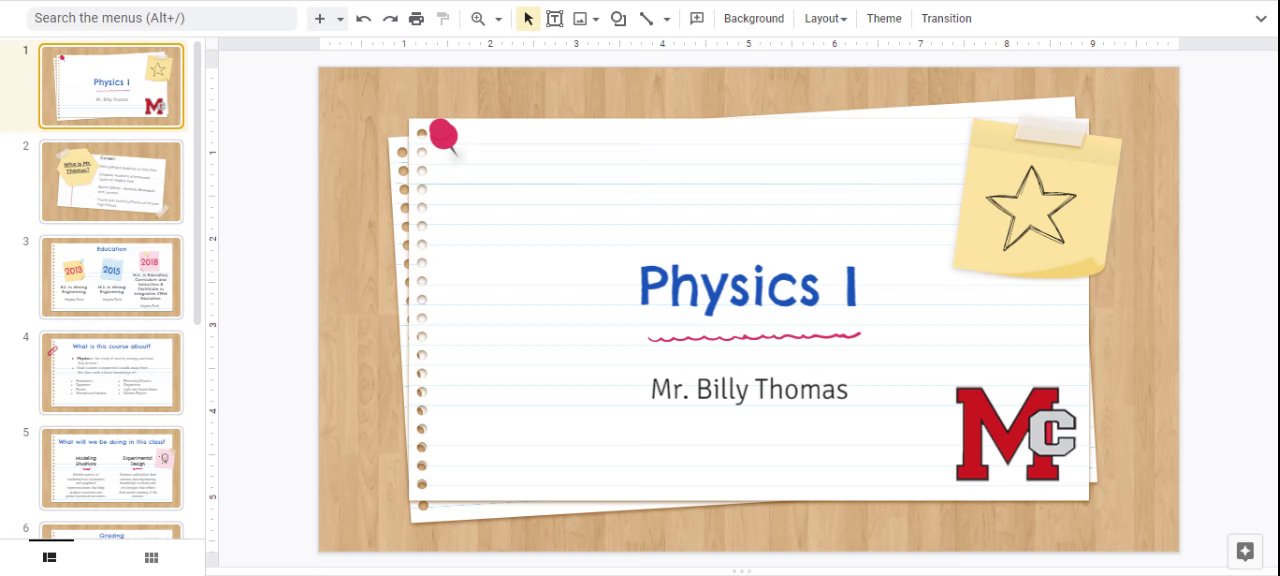
Task: Switch to grid view
Action: [x=151, y=558]
